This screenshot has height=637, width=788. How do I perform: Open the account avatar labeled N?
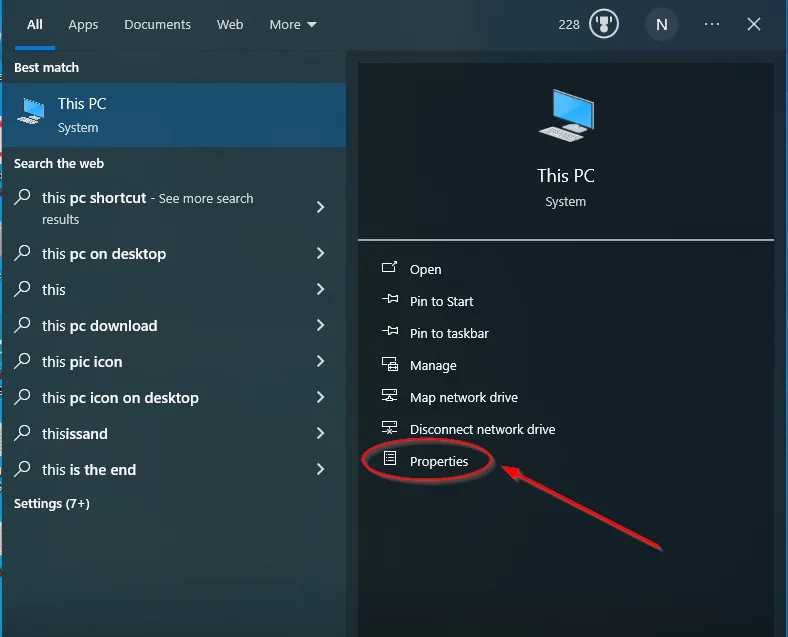tap(660, 24)
